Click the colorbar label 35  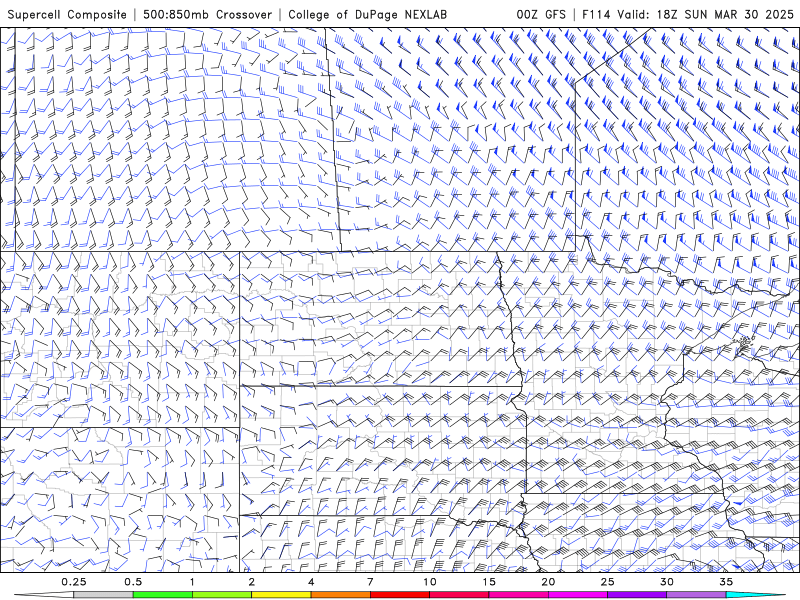point(726,582)
